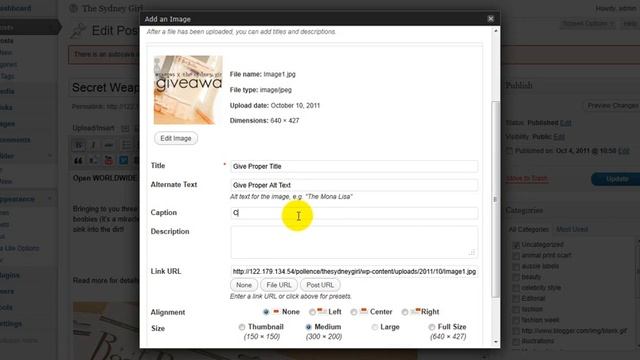Click The Sydney Girl site title

tap(113, 8)
